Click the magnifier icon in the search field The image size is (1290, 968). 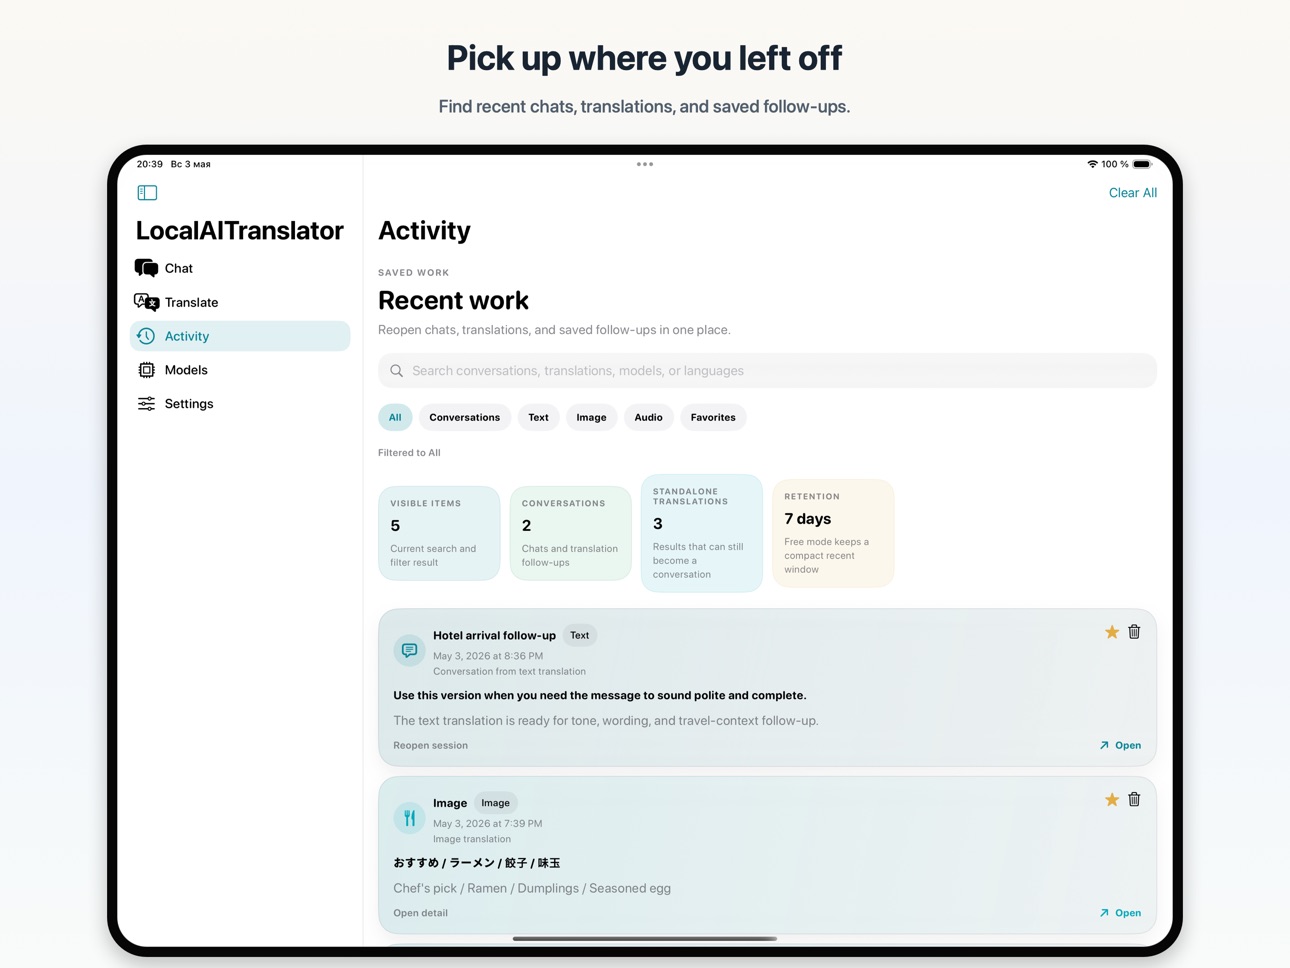tap(397, 371)
